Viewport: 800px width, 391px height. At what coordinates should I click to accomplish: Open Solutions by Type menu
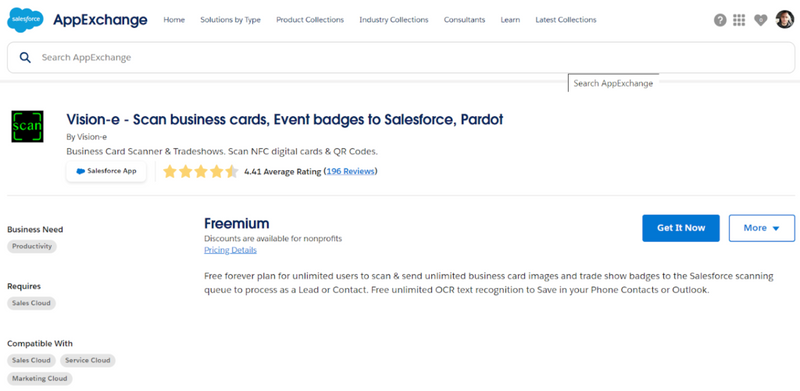click(x=230, y=20)
